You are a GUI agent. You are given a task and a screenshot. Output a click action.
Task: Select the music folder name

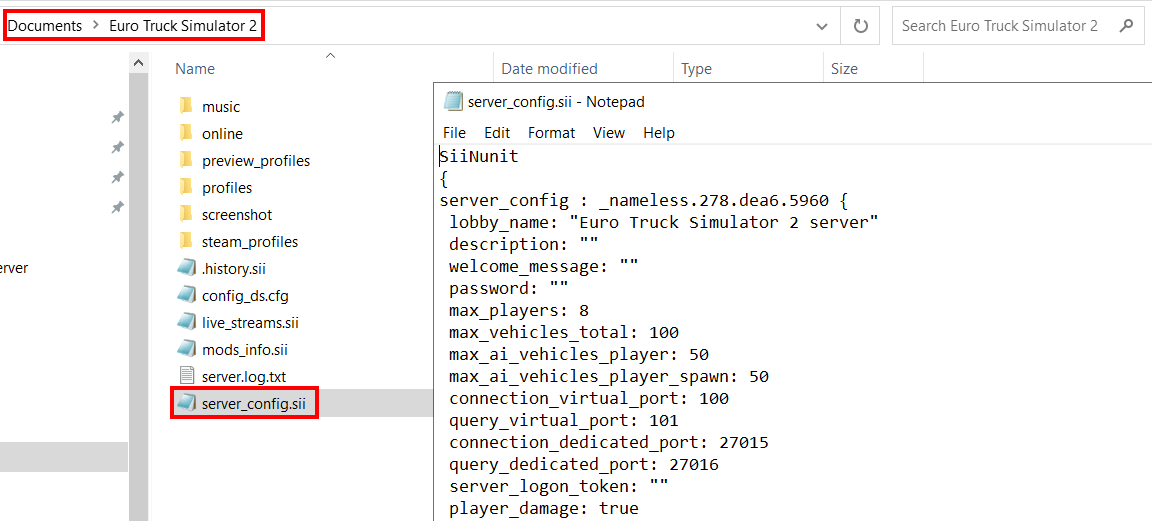[221, 107]
